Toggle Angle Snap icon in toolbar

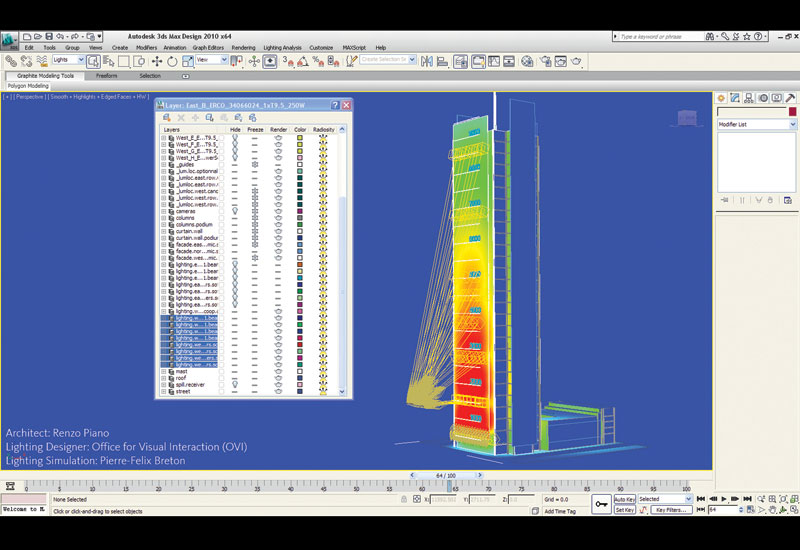click(x=303, y=62)
